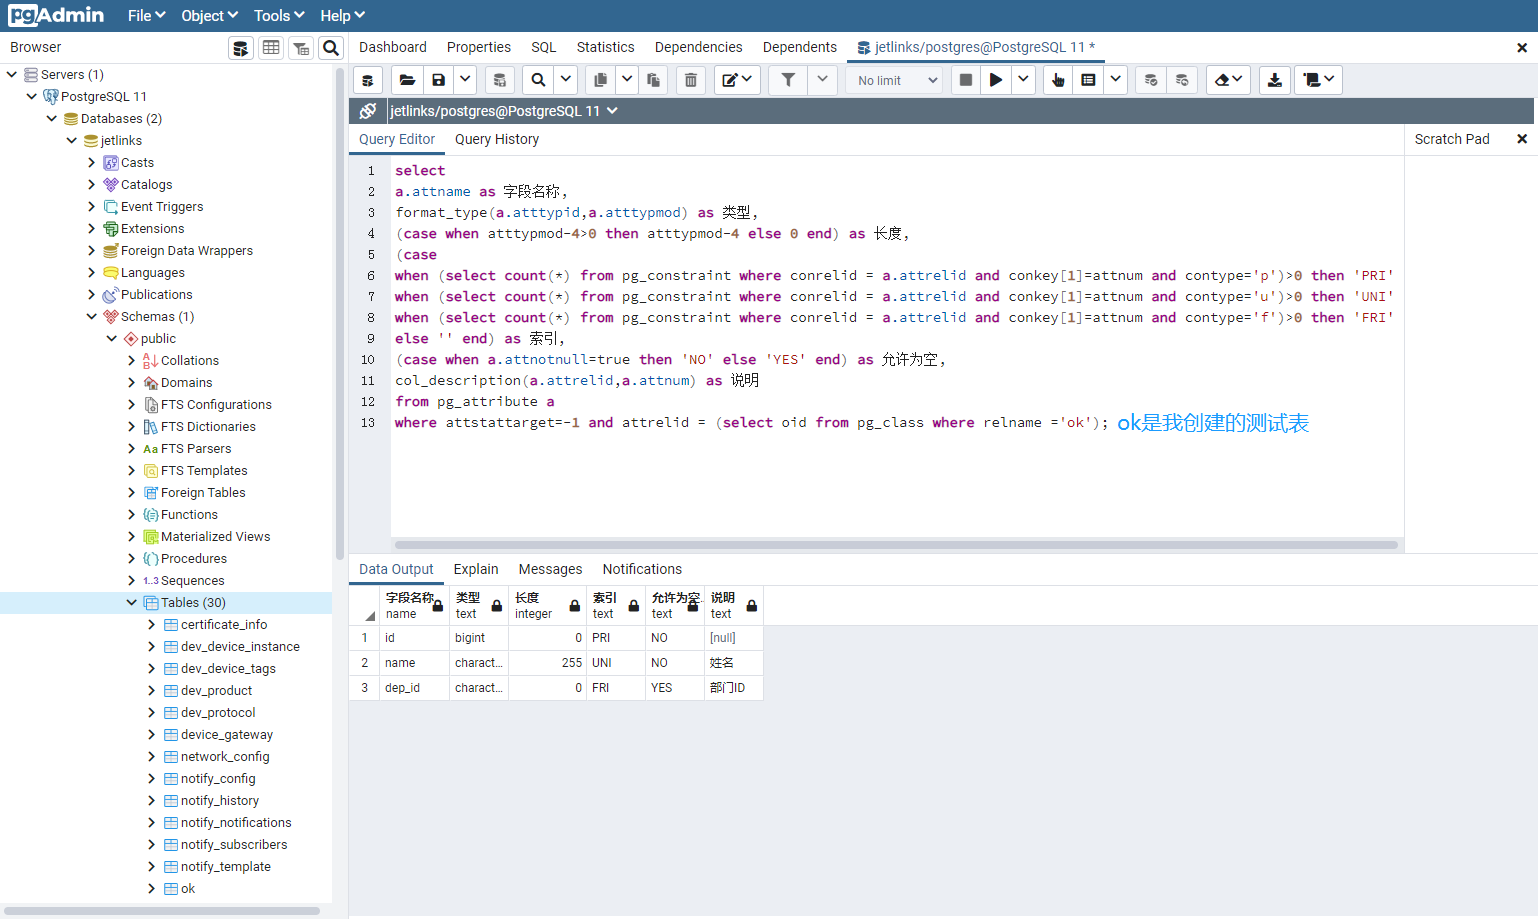Image resolution: width=1538 pixels, height=919 pixels.
Task: Switch to the Messages tab
Action: (x=550, y=569)
